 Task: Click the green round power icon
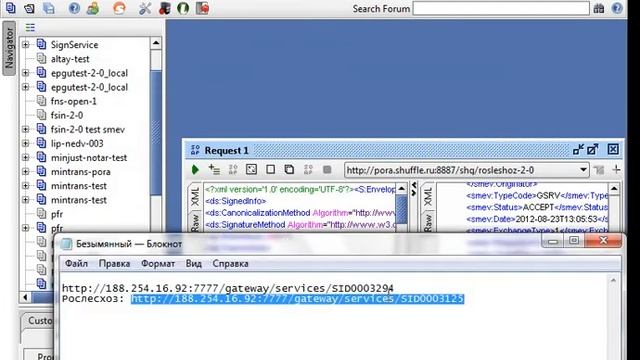(183, 8)
